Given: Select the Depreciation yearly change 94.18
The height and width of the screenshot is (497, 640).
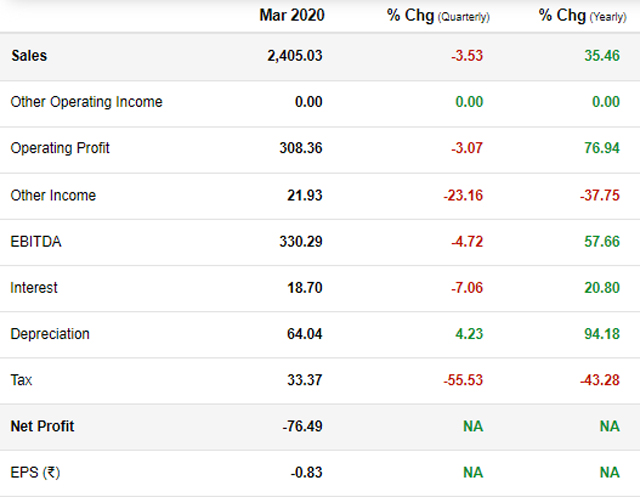Looking at the screenshot, I should (x=600, y=334).
